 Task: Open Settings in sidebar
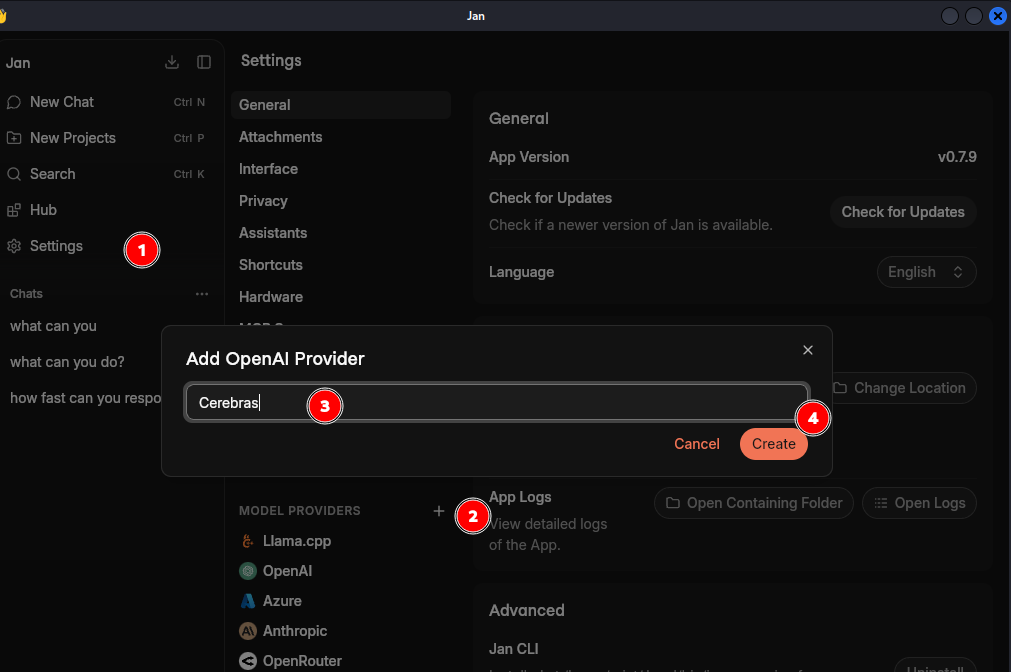point(106,246)
